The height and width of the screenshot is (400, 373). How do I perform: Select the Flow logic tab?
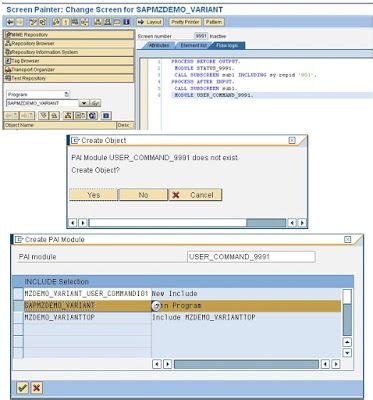[x=227, y=46]
